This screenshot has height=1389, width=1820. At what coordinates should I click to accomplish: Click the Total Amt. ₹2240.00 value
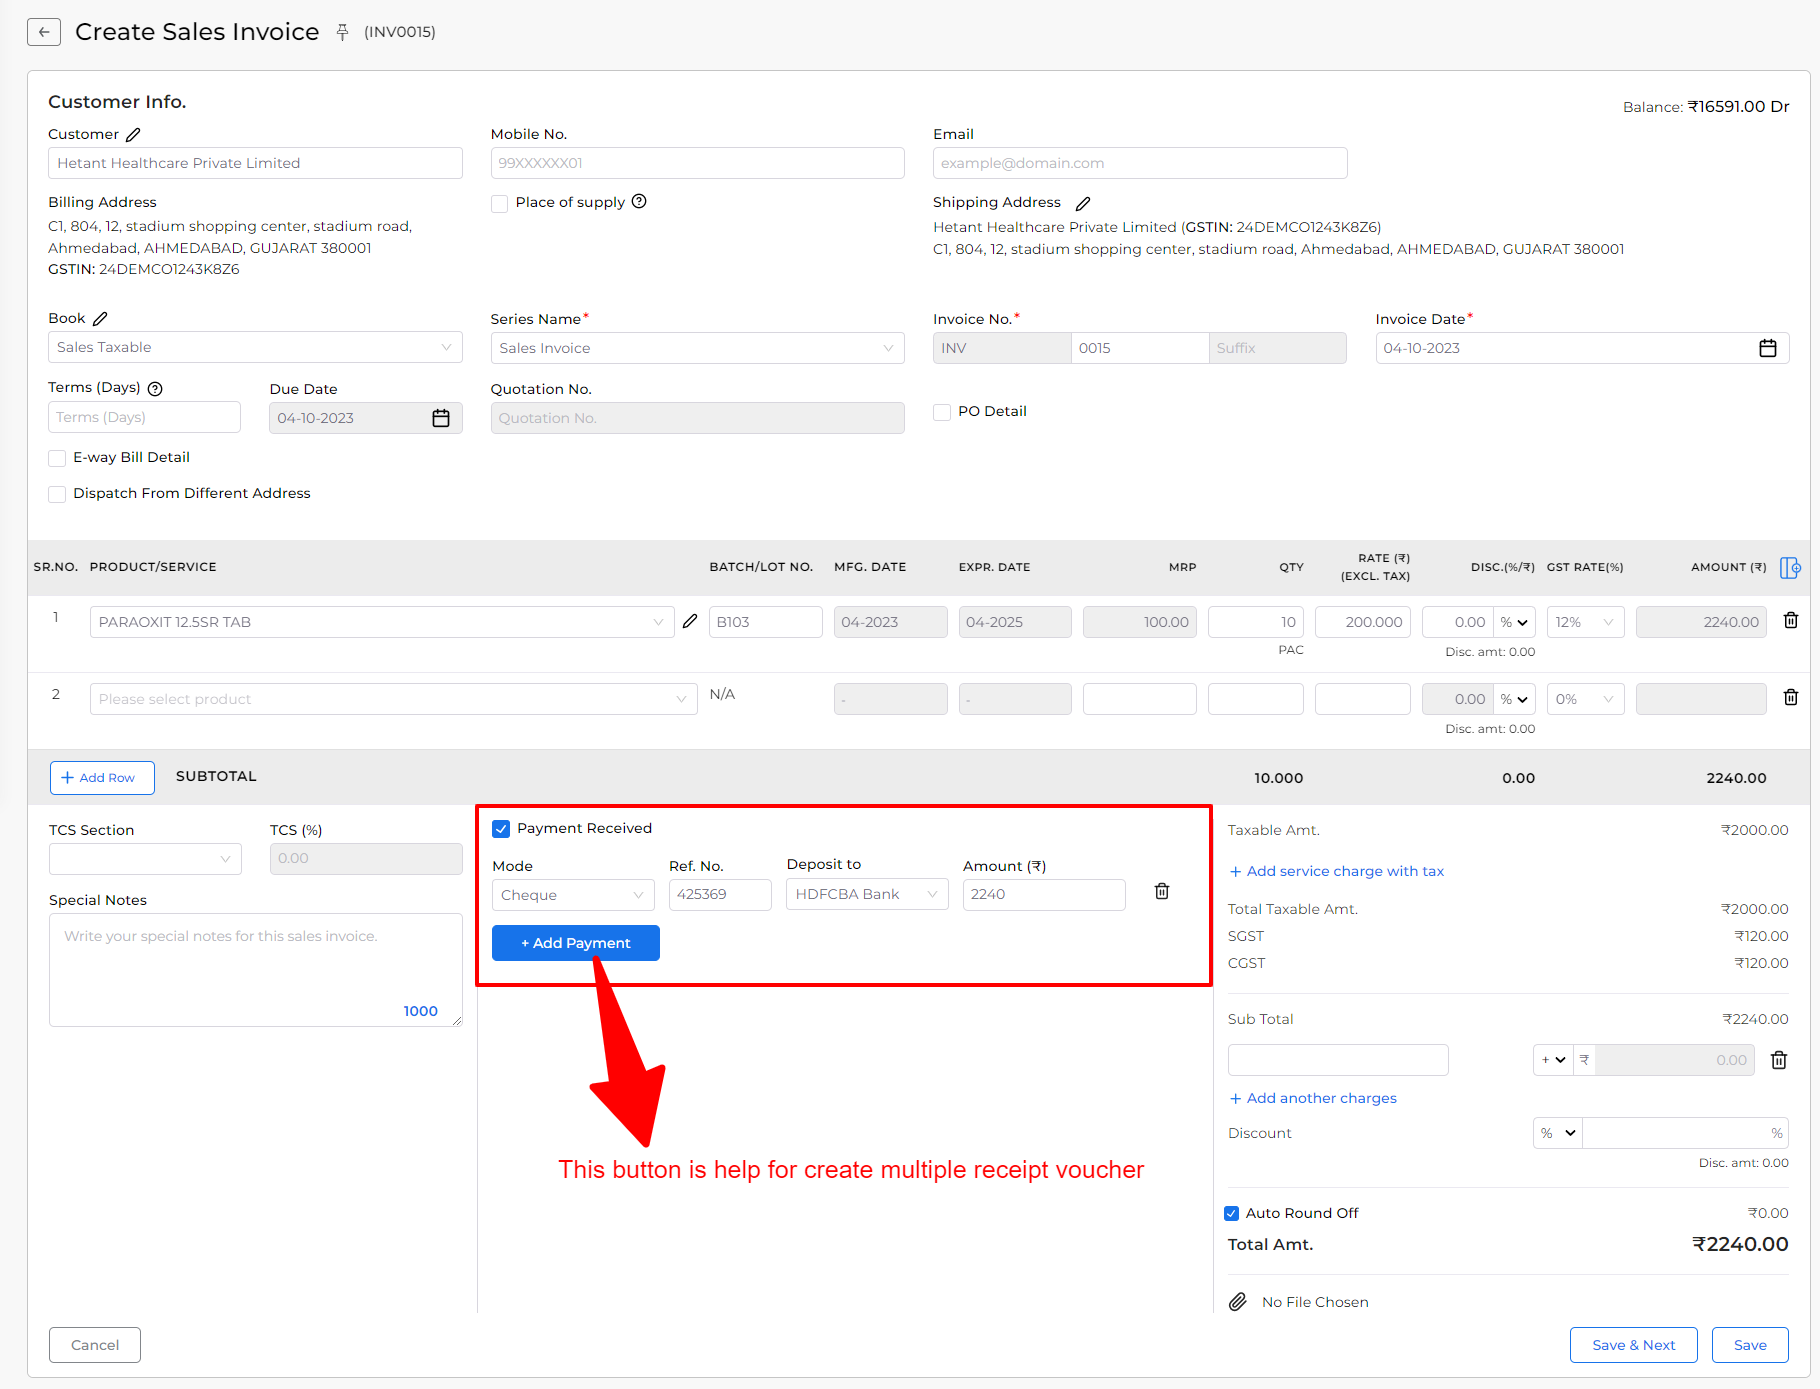1740,1244
